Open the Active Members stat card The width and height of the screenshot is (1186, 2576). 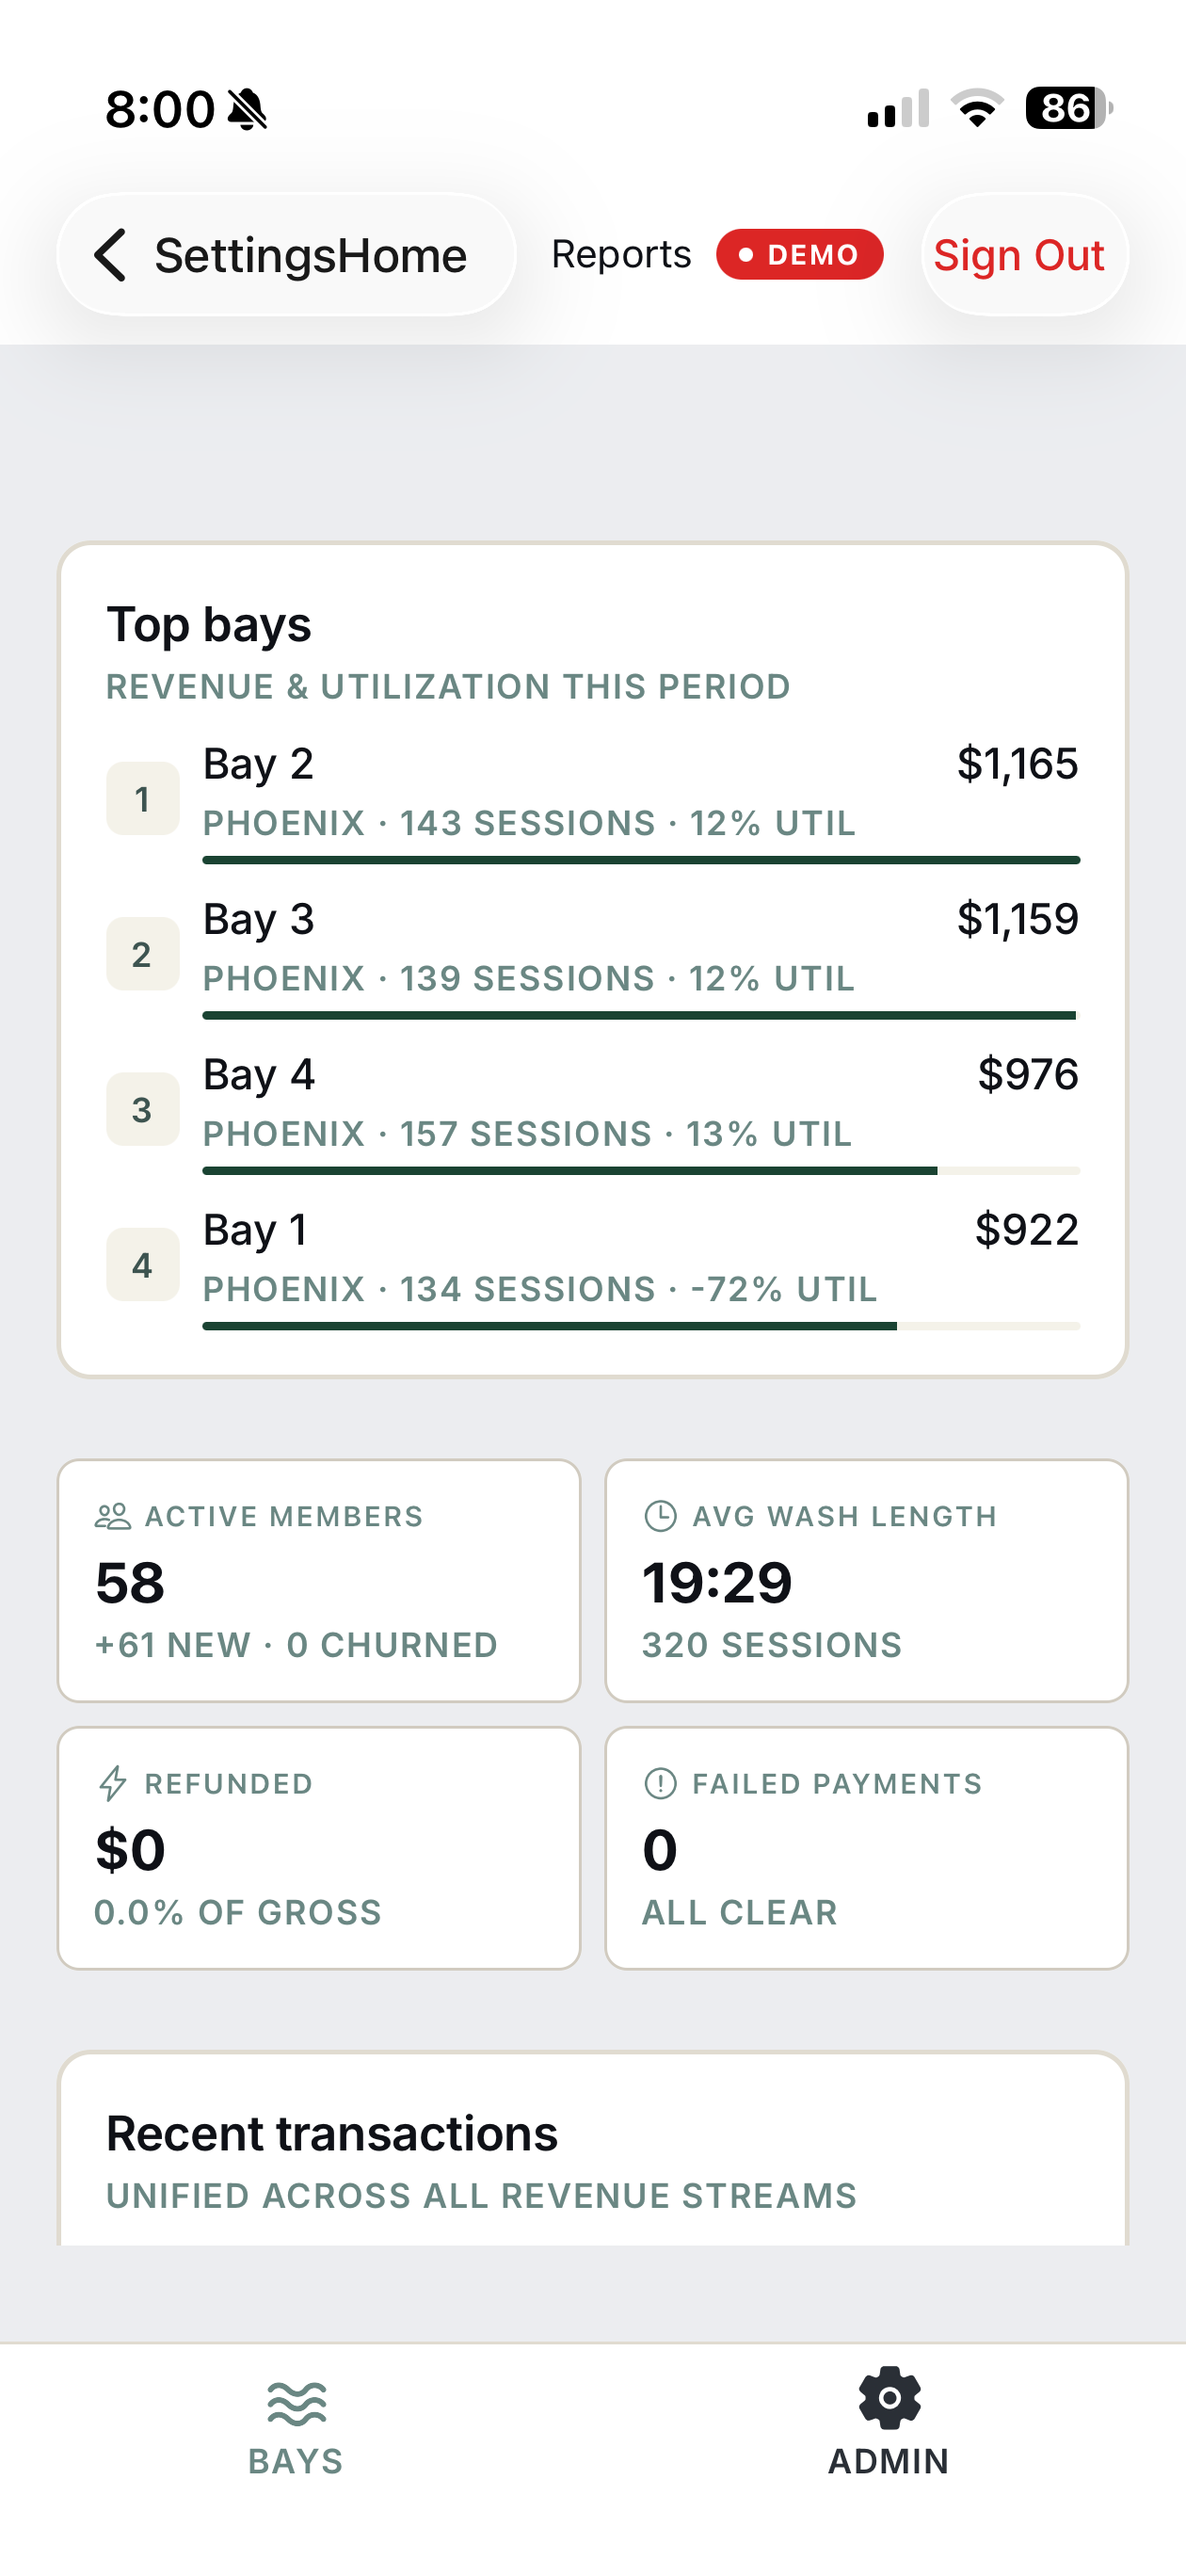(x=319, y=1580)
